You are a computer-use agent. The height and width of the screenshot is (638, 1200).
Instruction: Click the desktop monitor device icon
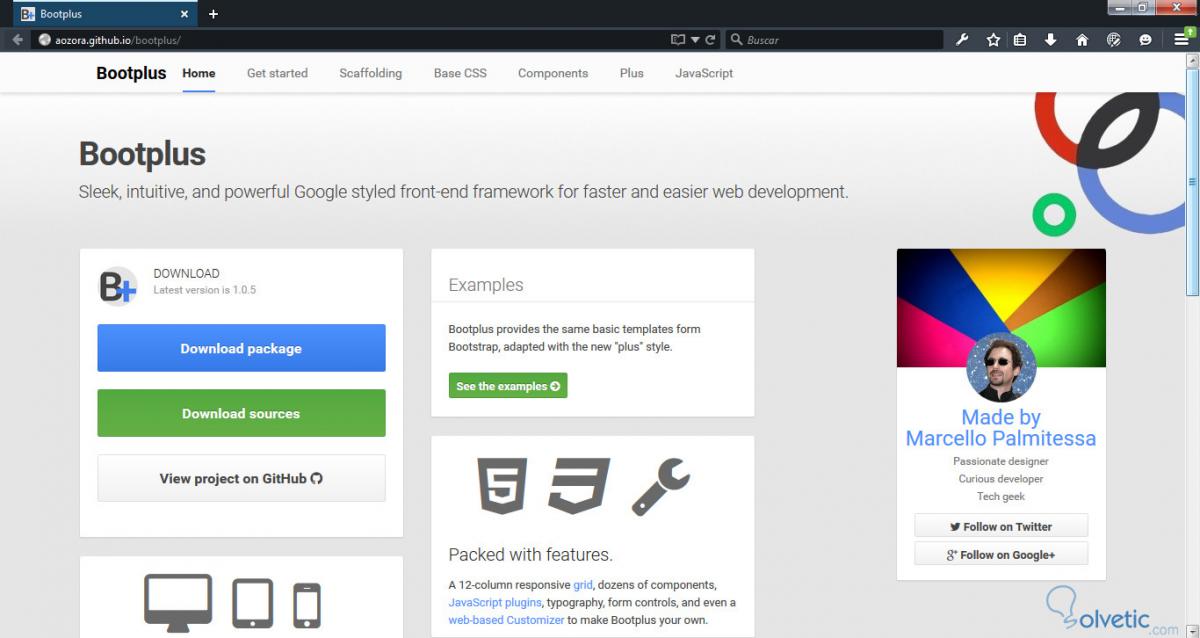(178, 603)
